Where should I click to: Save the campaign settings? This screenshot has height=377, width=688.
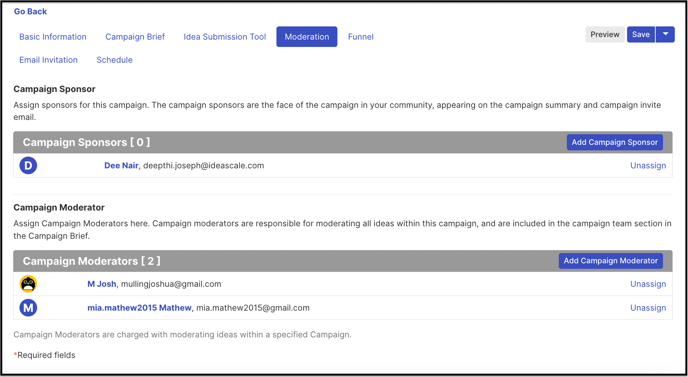(641, 34)
